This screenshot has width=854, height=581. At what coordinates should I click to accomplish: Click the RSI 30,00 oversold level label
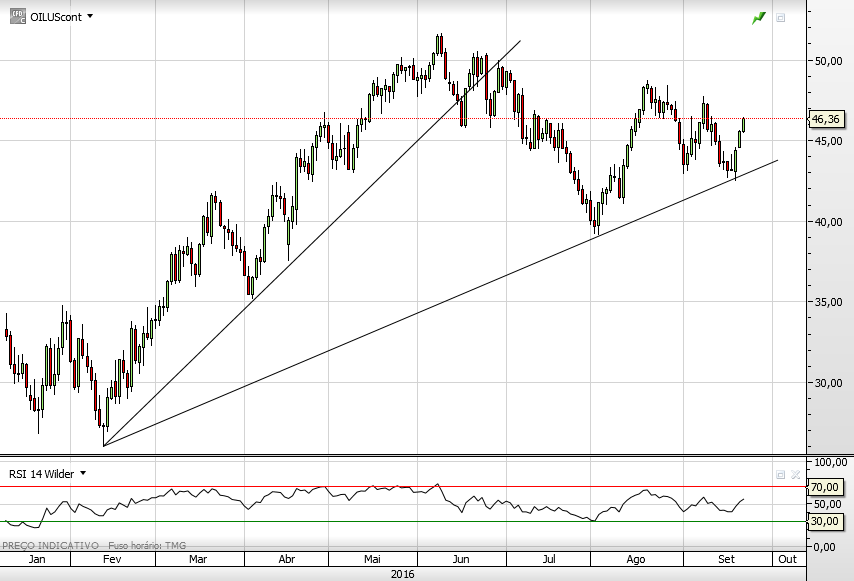pos(825,521)
